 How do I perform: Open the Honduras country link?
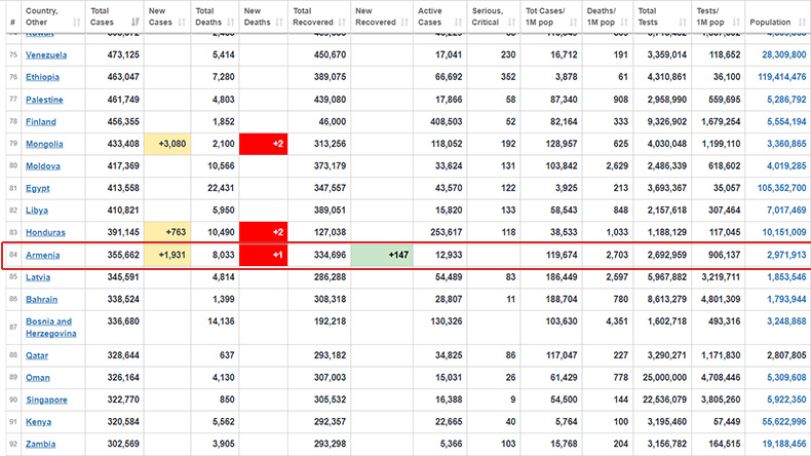click(46, 233)
